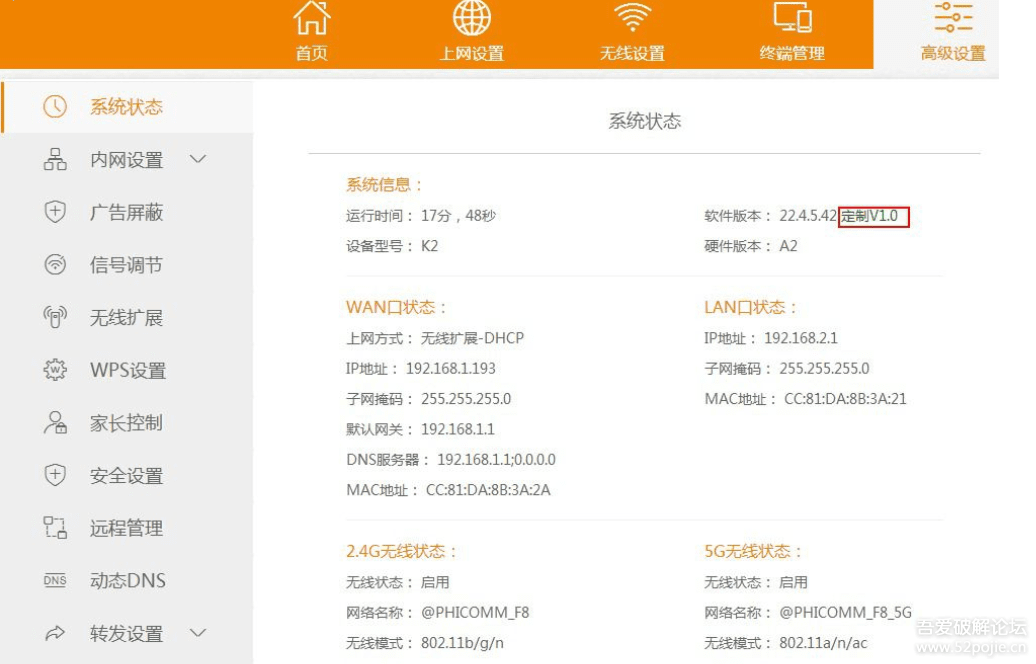Open 转发设置 sidebar item
1036x664 pixels.
pyautogui.click(x=126, y=633)
